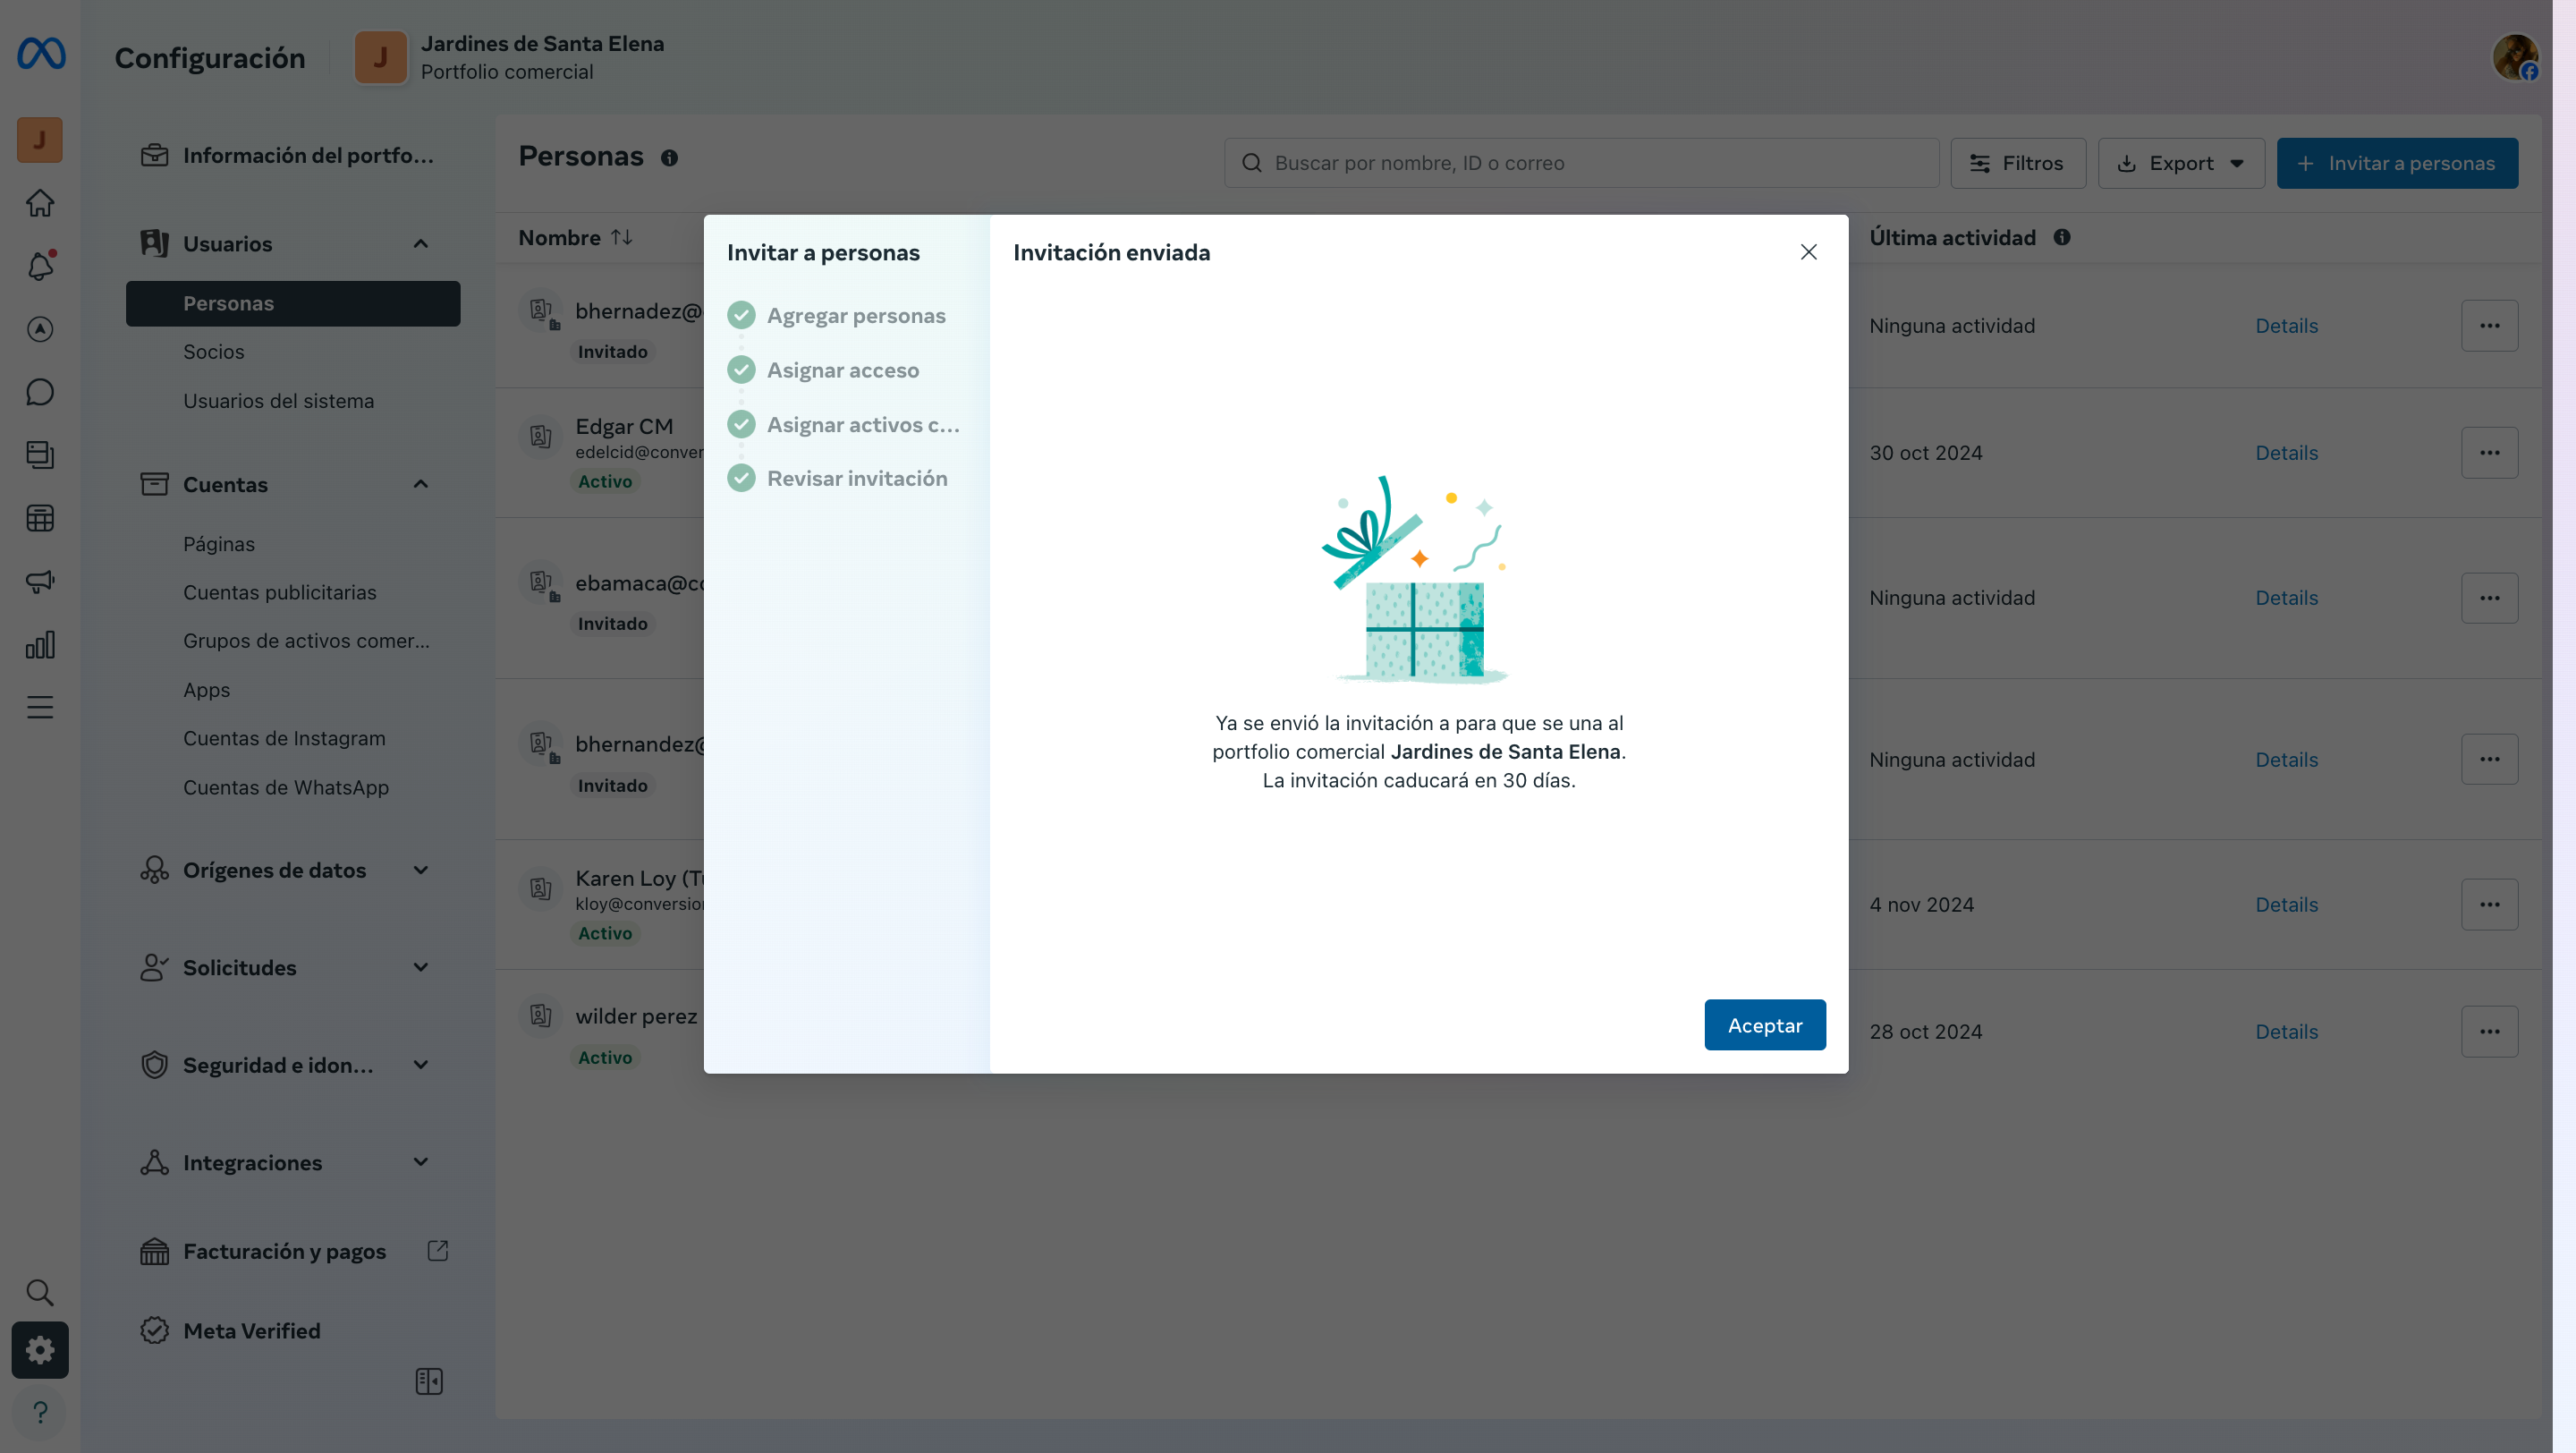Expand Orígenes de datos section
The width and height of the screenshot is (2576, 1453).
421,870
